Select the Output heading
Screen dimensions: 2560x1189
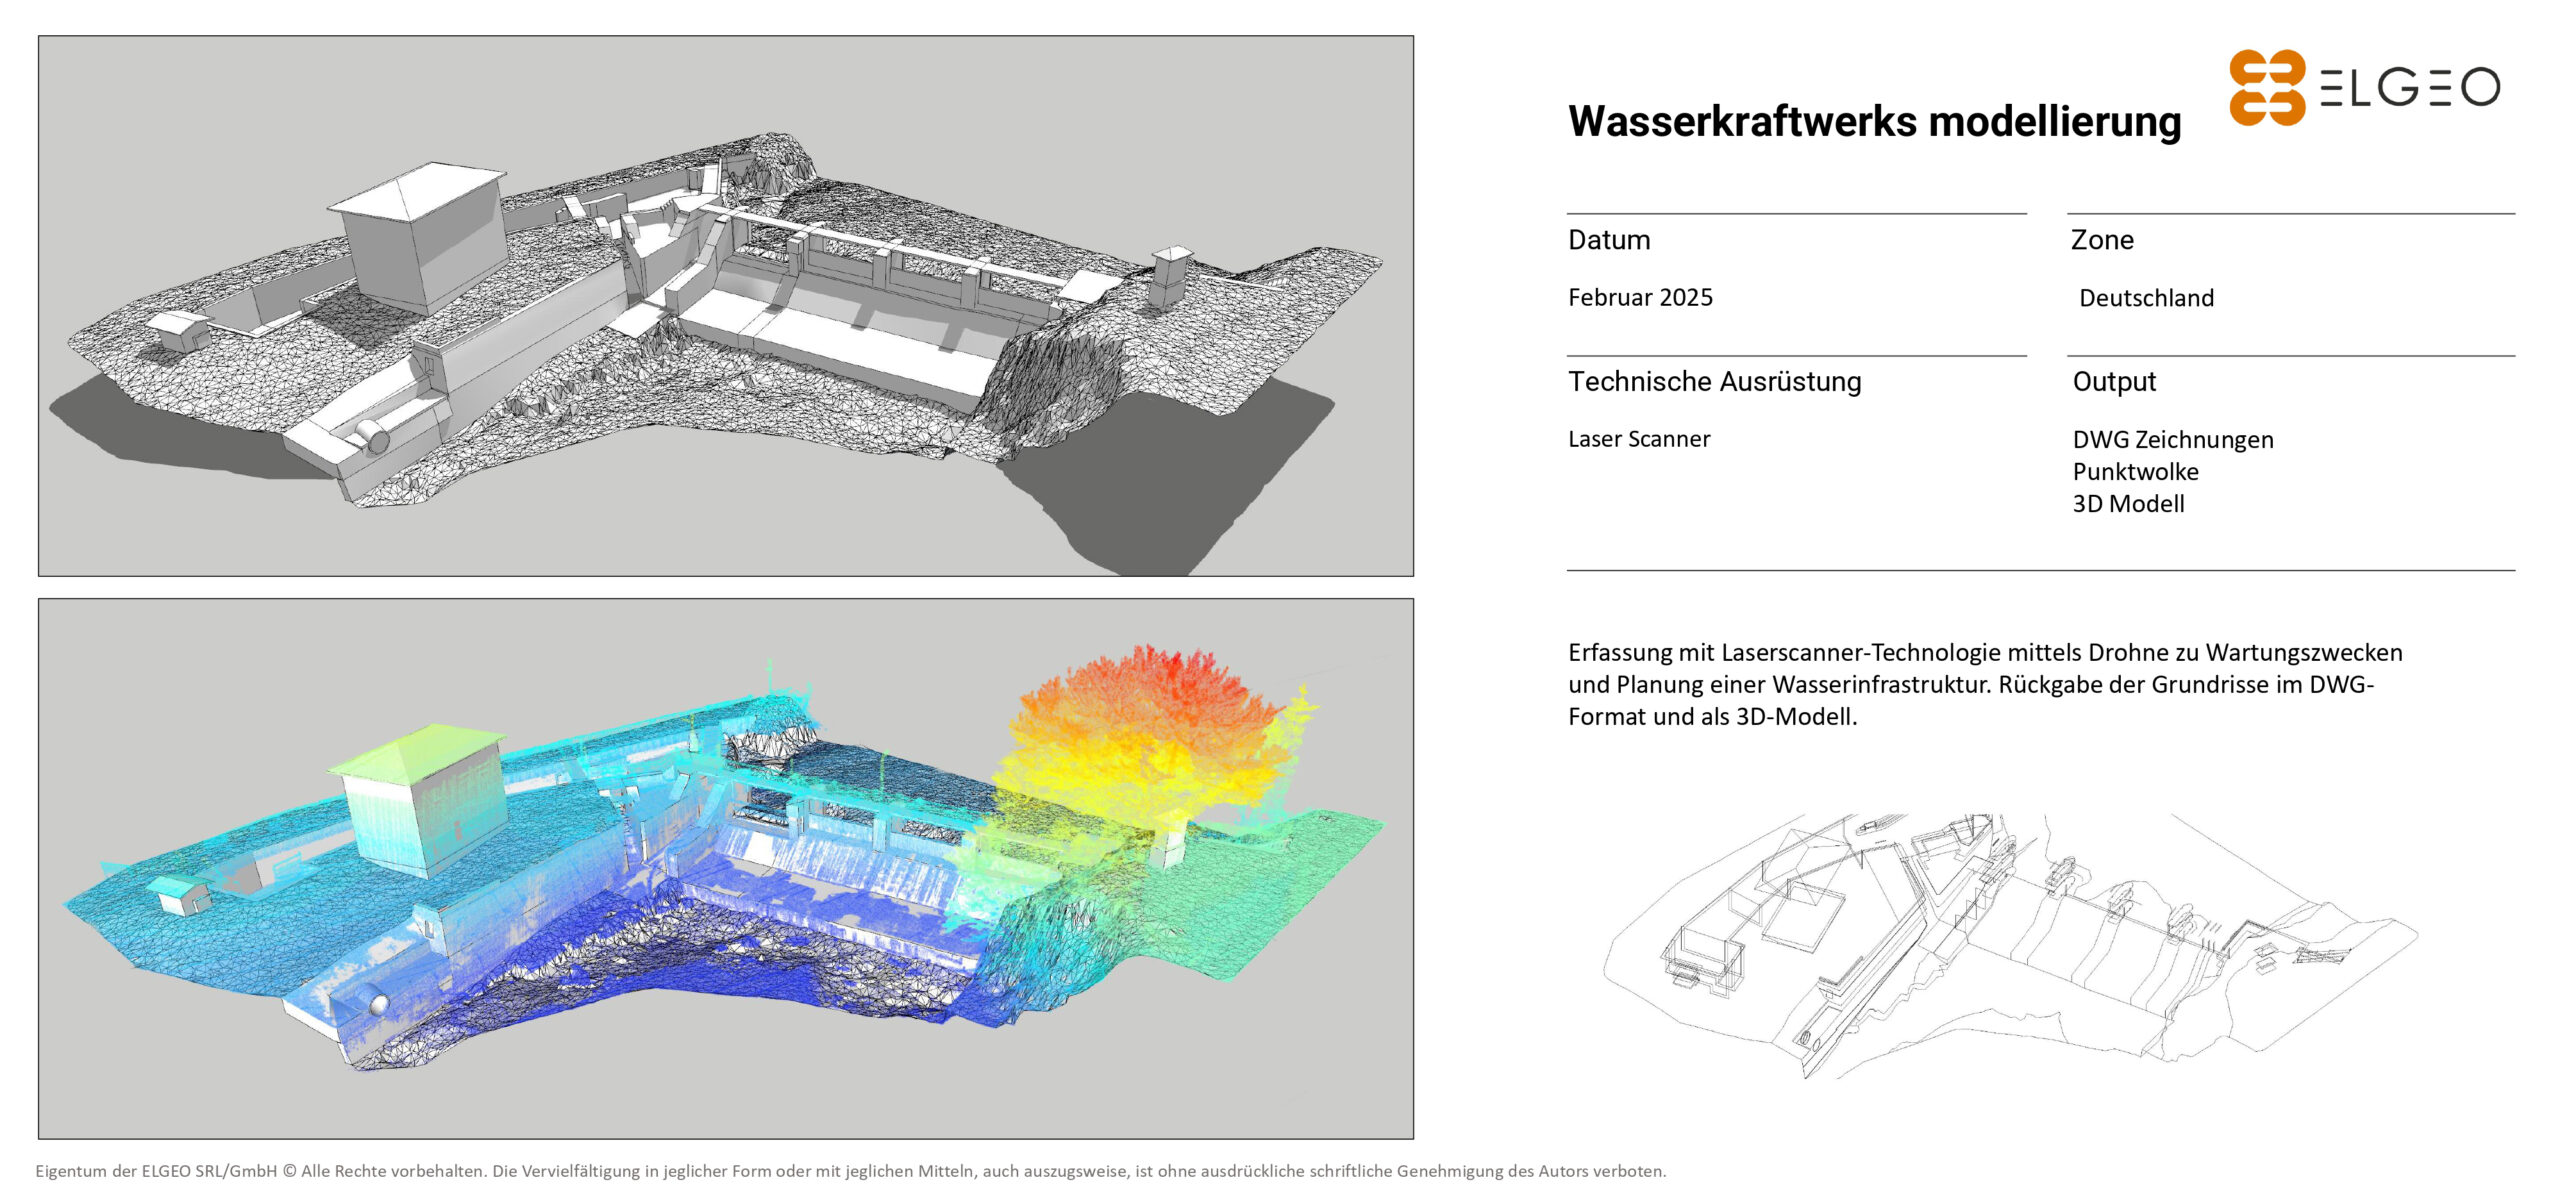(2114, 382)
